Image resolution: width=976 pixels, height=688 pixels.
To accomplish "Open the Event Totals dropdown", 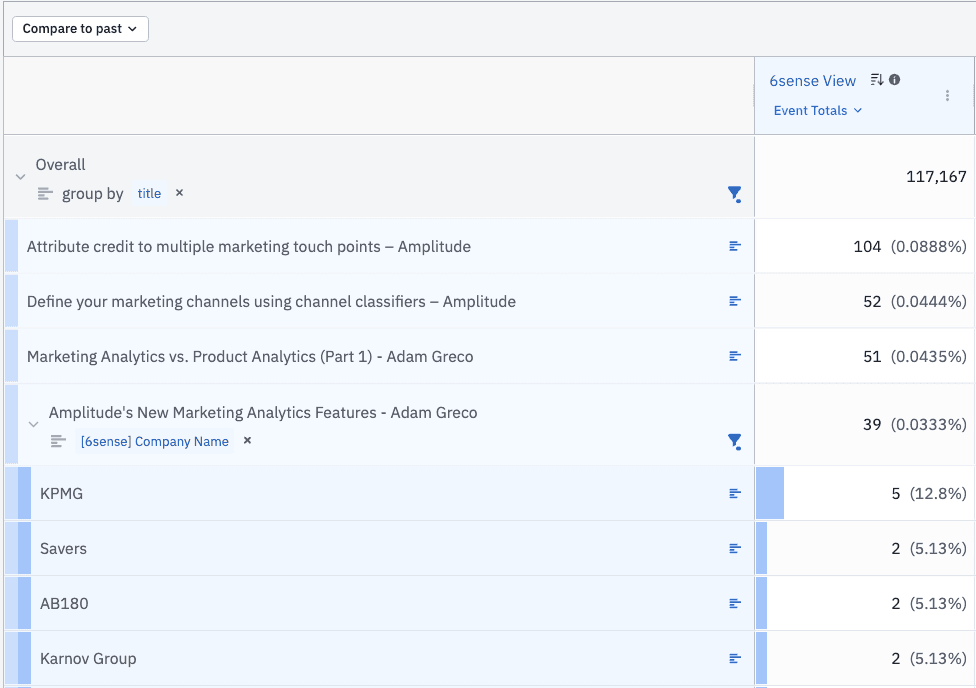I will tap(817, 110).
